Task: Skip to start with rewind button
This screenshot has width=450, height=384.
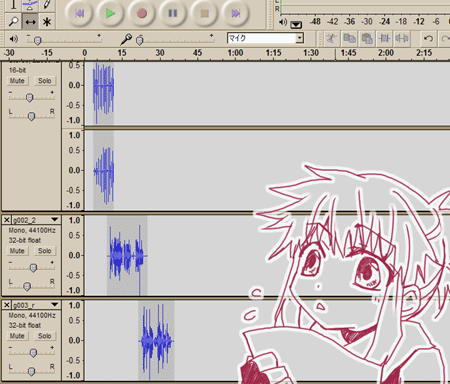Action: point(79,13)
